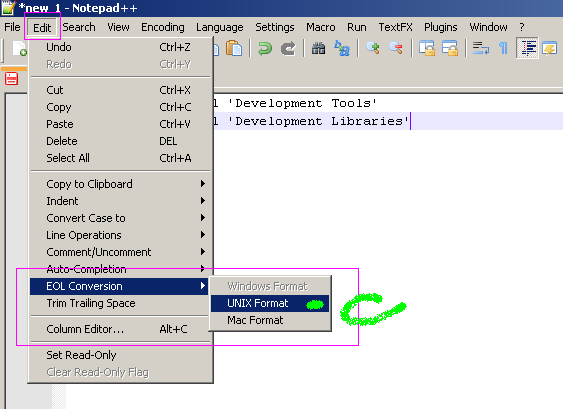Image resolution: width=563 pixels, height=409 pixels.
Task: Click the Zoom Out magnifier icon
Action: (396, 48)
